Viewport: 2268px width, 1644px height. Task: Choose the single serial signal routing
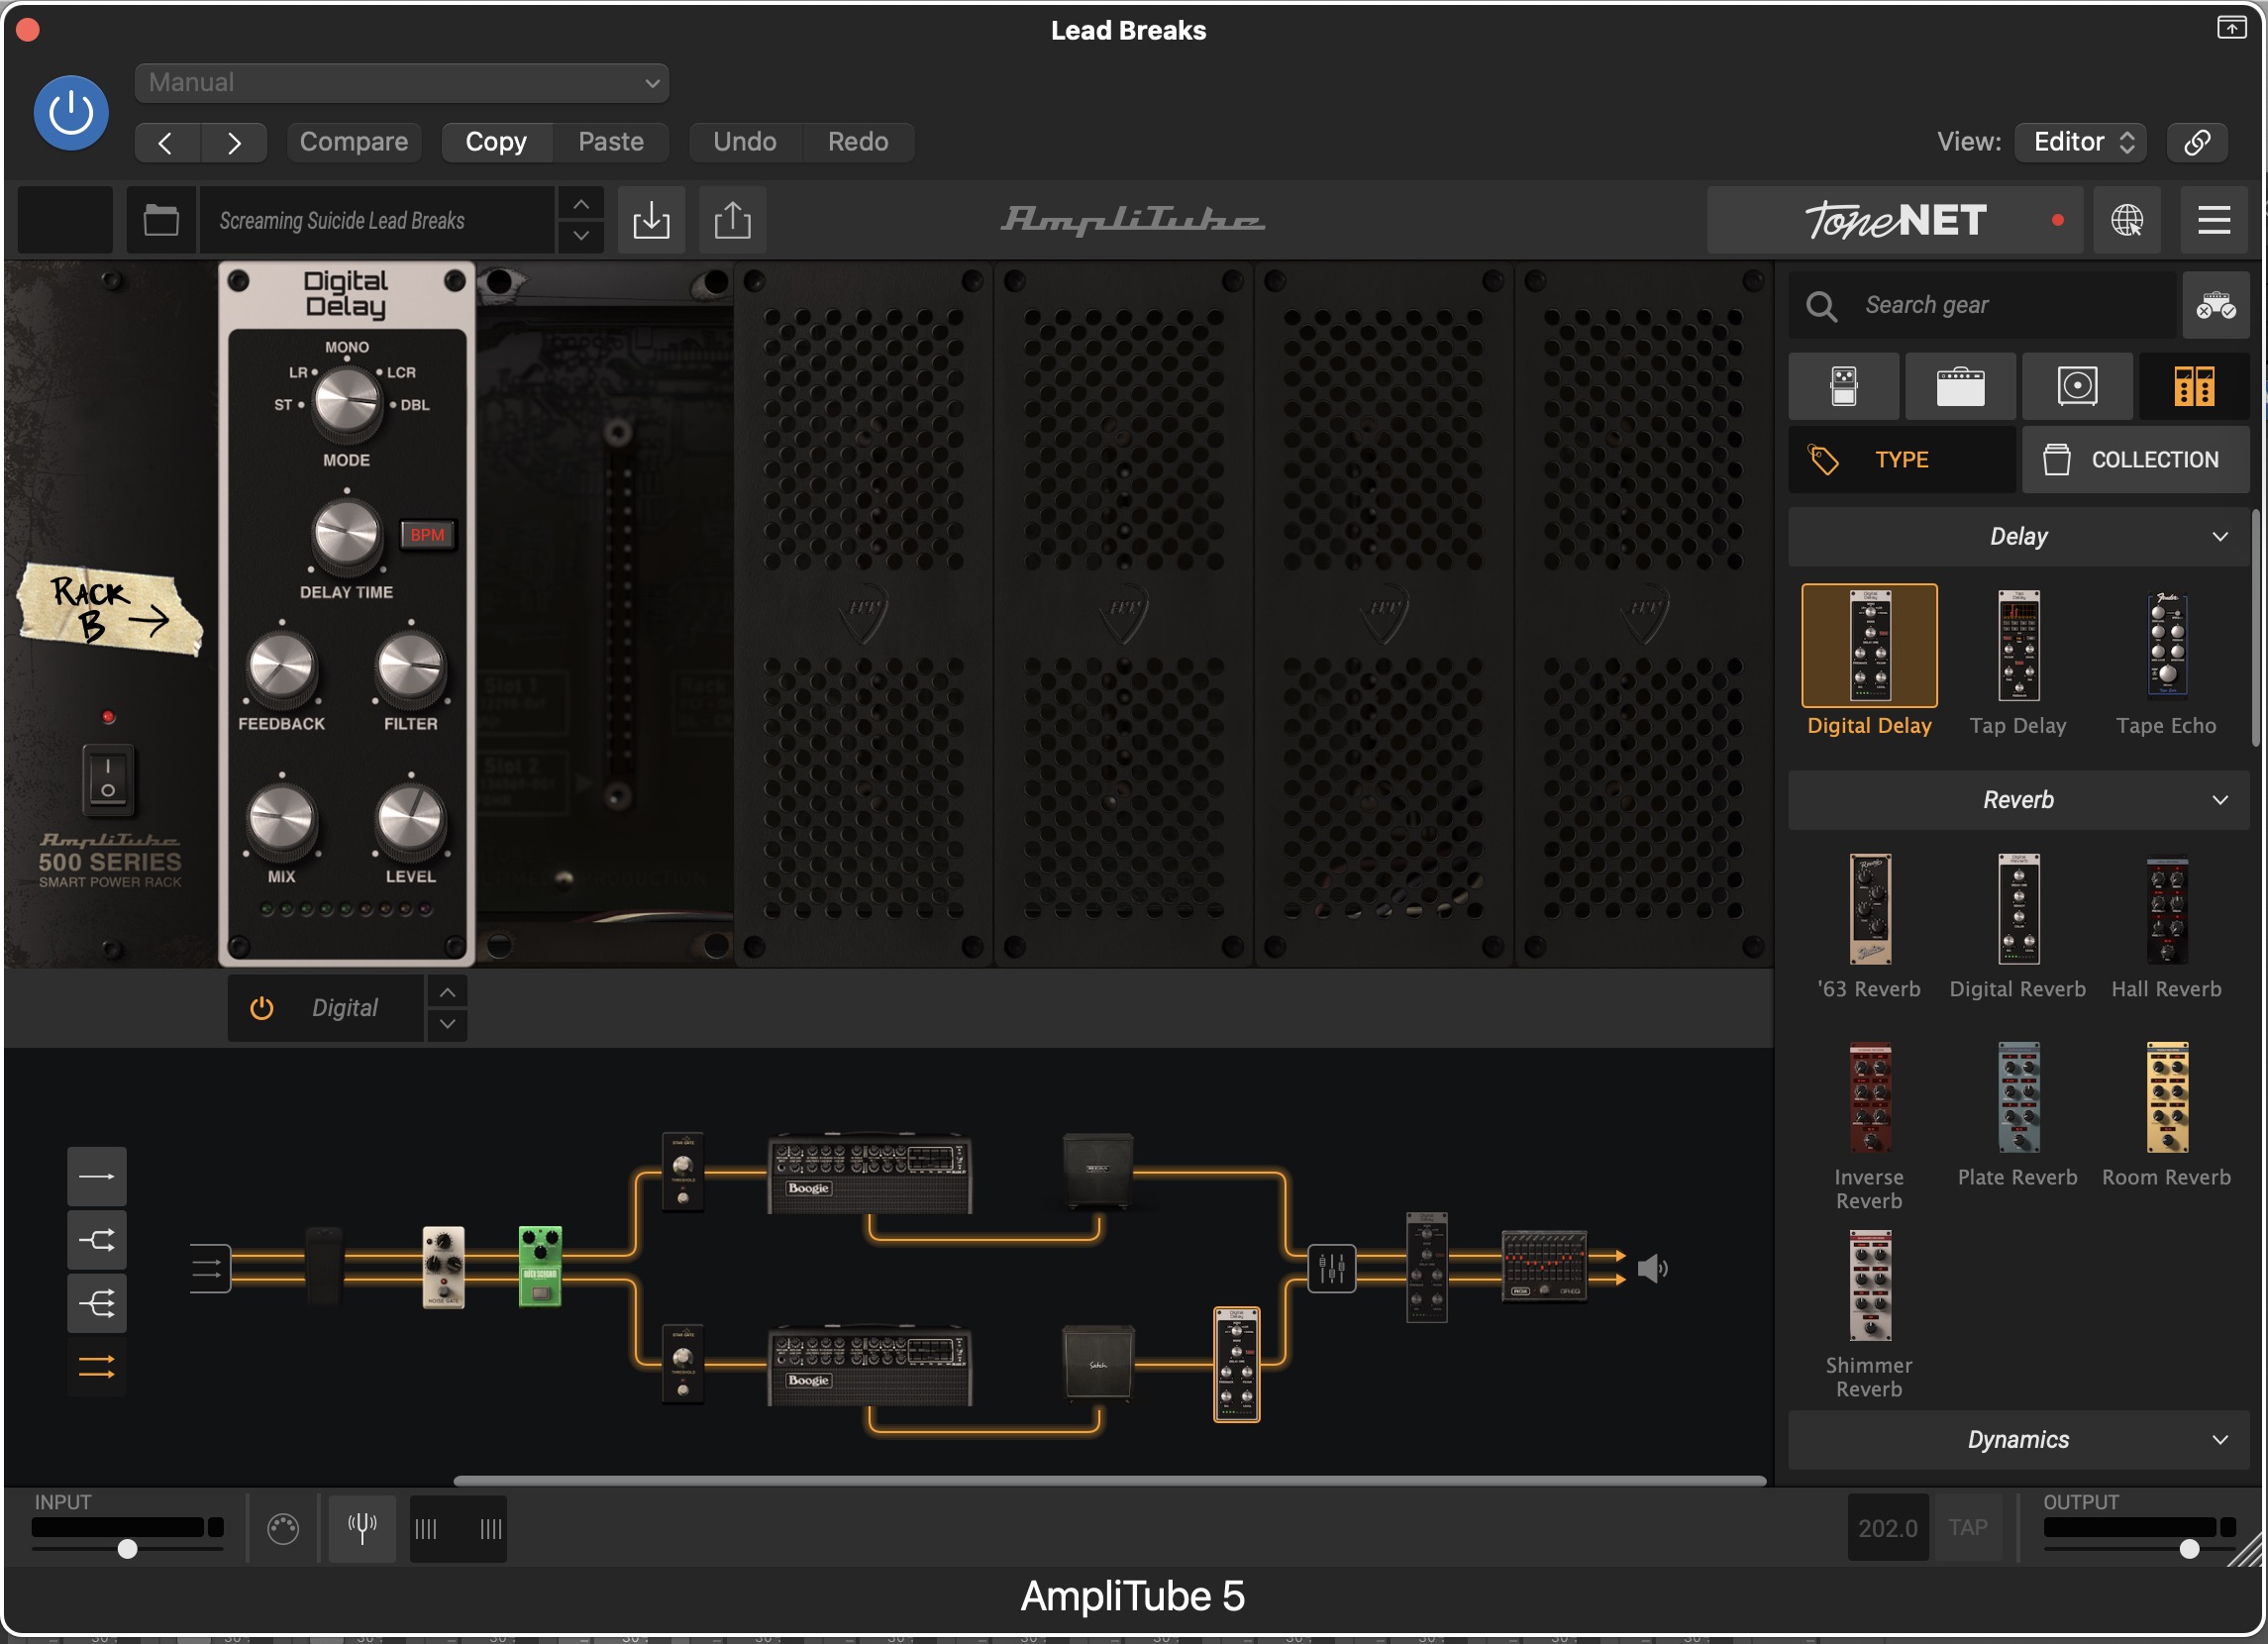[97, 1176]
